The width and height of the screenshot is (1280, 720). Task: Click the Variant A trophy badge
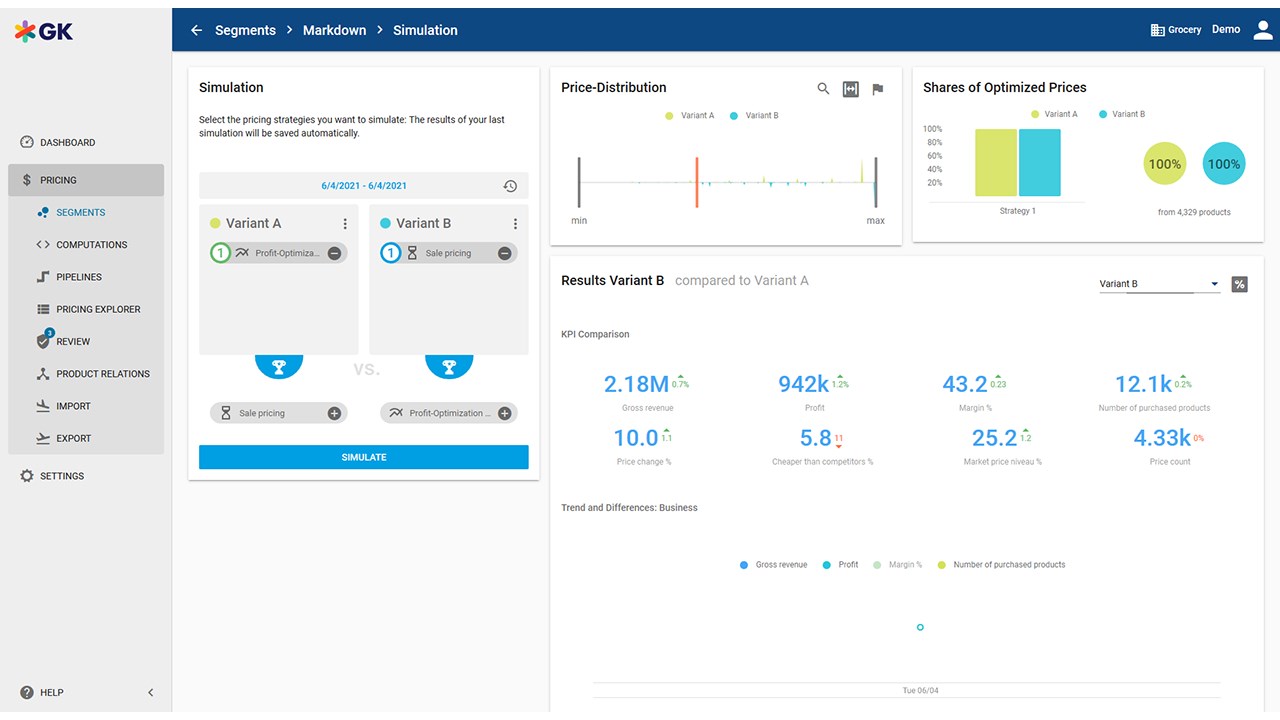coord(279,366)
